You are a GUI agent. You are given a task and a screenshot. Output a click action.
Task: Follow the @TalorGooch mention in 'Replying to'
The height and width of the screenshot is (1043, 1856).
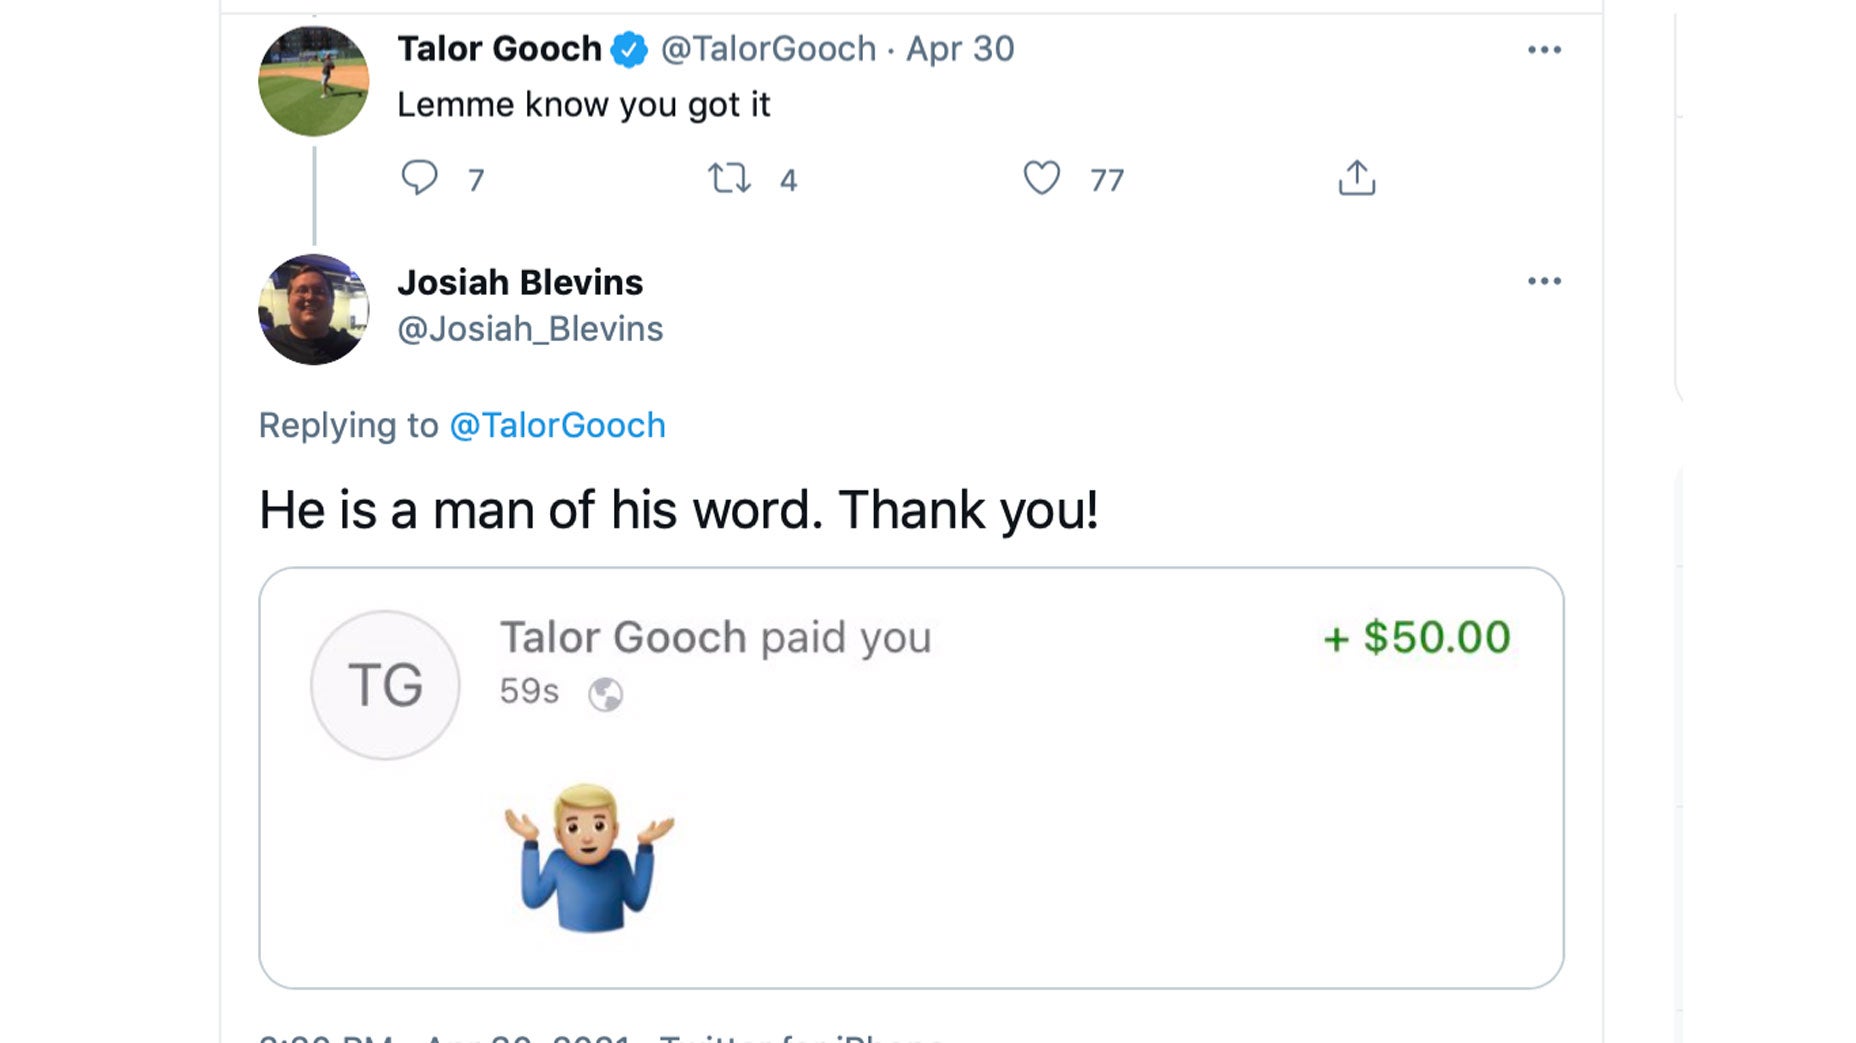point(557,426)
